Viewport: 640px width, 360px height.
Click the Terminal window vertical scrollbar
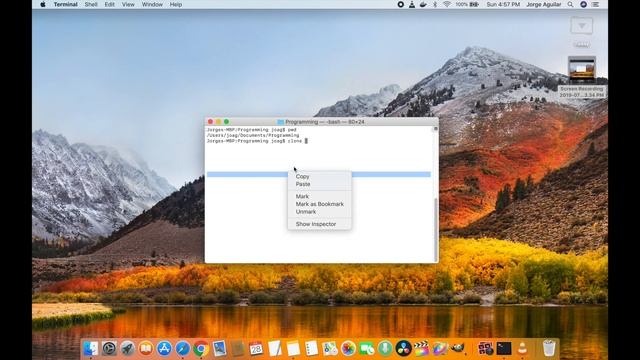pyautogui.click(x=436, y=229)
